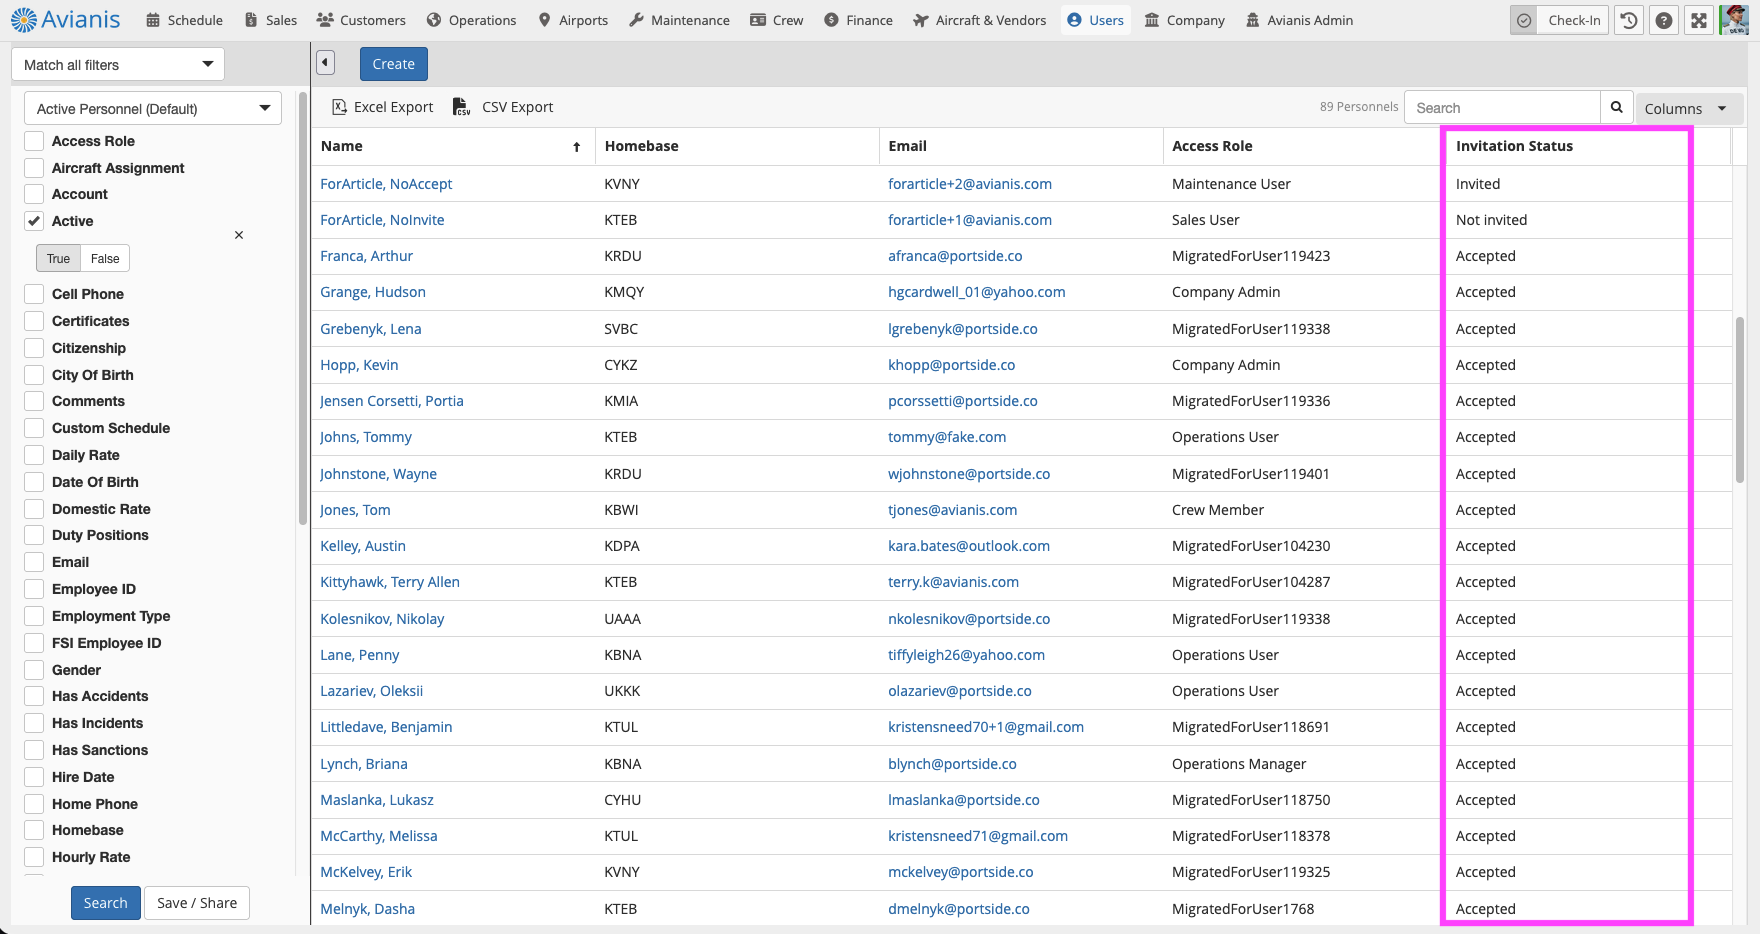This screenshot has width=1760, height=934.
Task: Open the help question mark icon
Action: tap(1664, 20)
